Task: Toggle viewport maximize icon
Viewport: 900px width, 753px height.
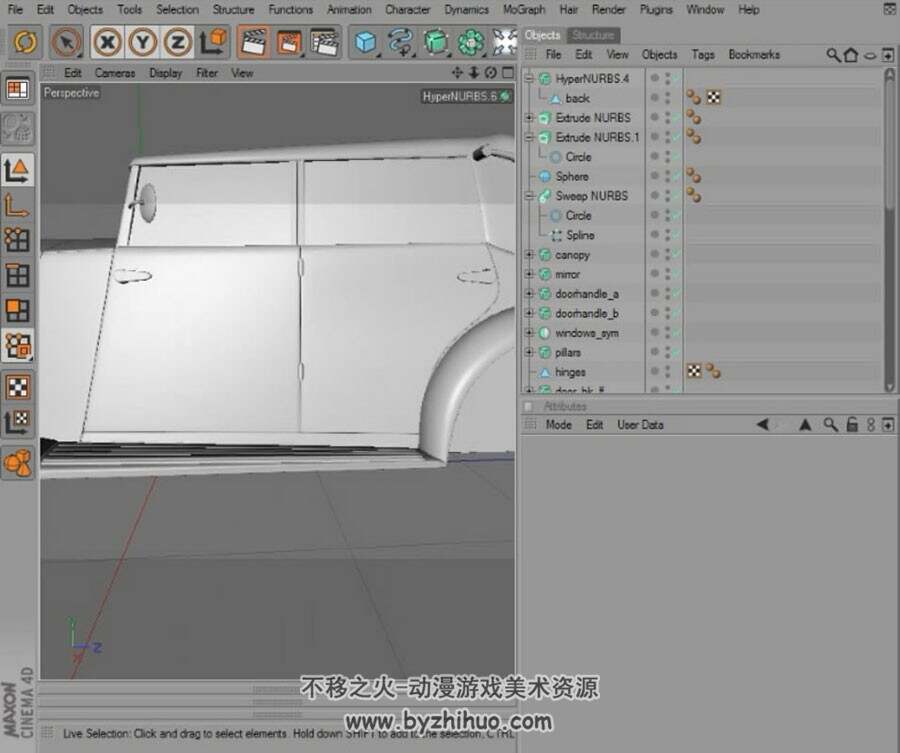Action: click(507, 72)
